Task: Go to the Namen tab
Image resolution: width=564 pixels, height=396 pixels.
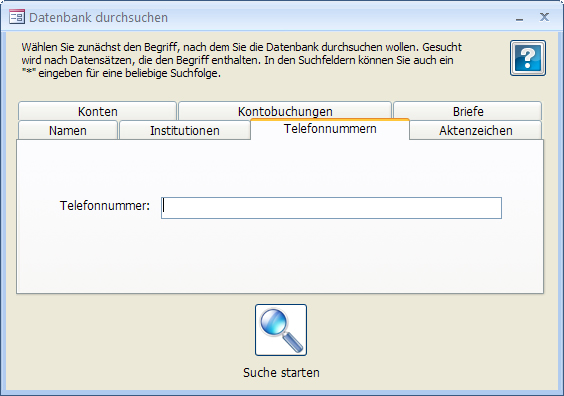Action: point(68,130)
